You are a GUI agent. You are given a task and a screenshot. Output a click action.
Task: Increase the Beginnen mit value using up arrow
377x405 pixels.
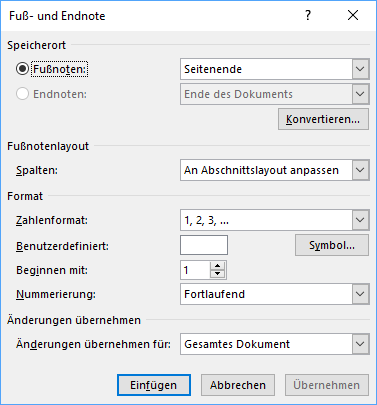(x=218, y=266)
